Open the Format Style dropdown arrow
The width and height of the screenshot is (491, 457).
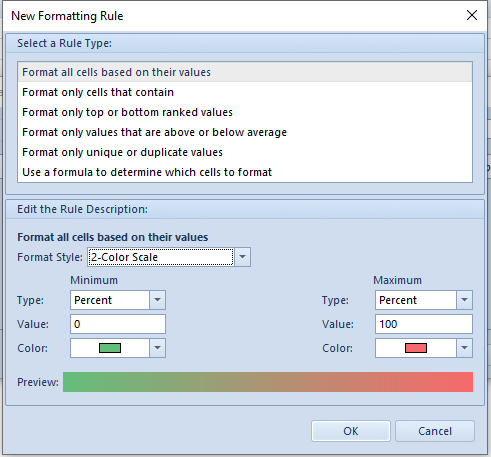(243, 257)
